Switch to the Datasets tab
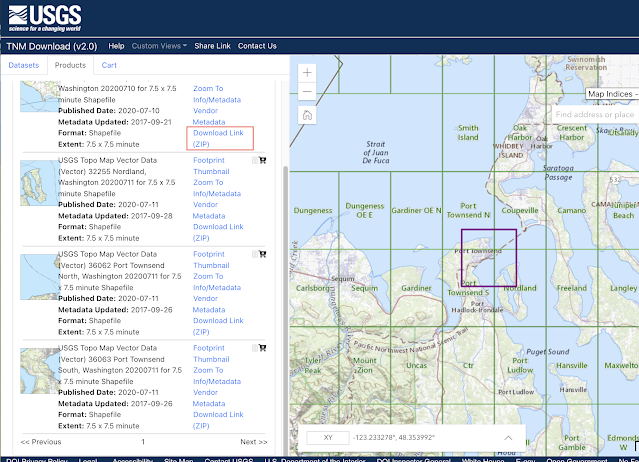Screen dimensions: 639x462 pos(24,65)
